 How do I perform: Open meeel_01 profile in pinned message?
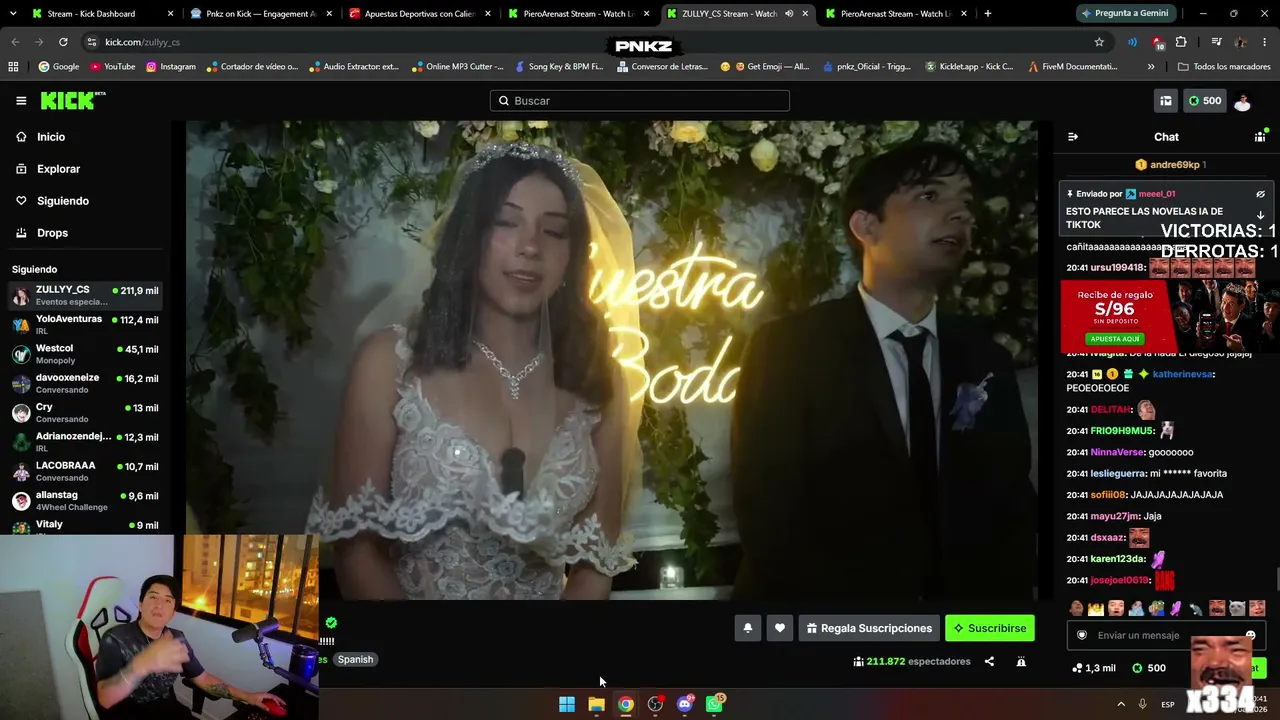[x=1157, y=194]
